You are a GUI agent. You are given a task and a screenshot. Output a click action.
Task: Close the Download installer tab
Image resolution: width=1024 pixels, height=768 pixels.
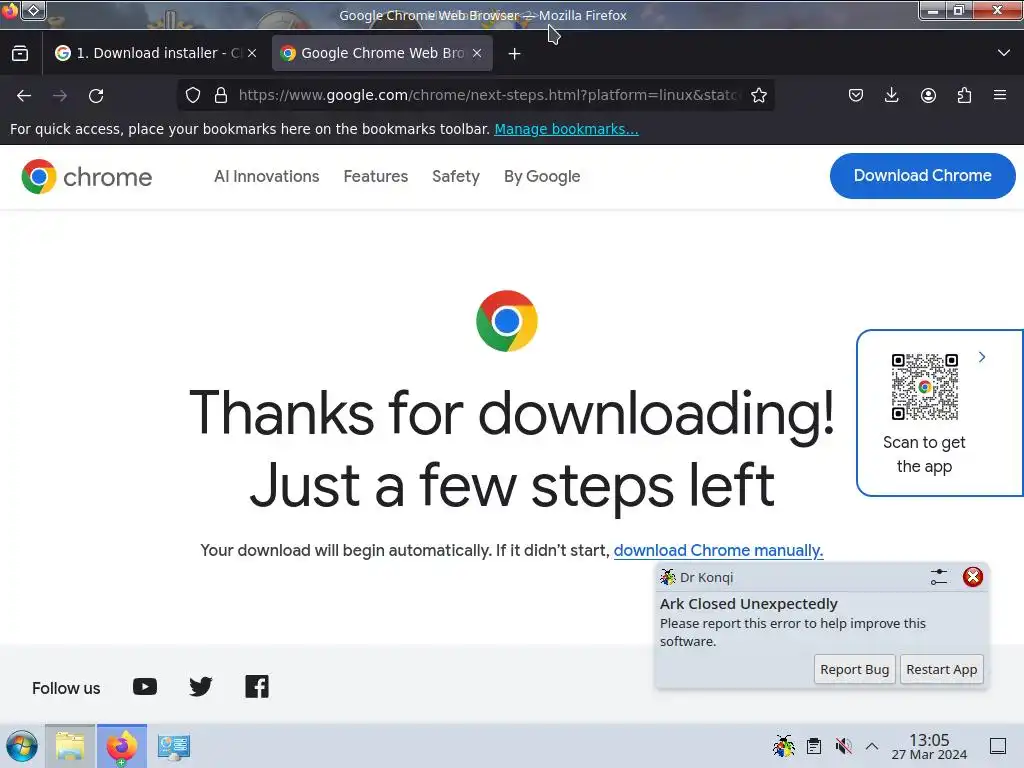pos(252,53)
